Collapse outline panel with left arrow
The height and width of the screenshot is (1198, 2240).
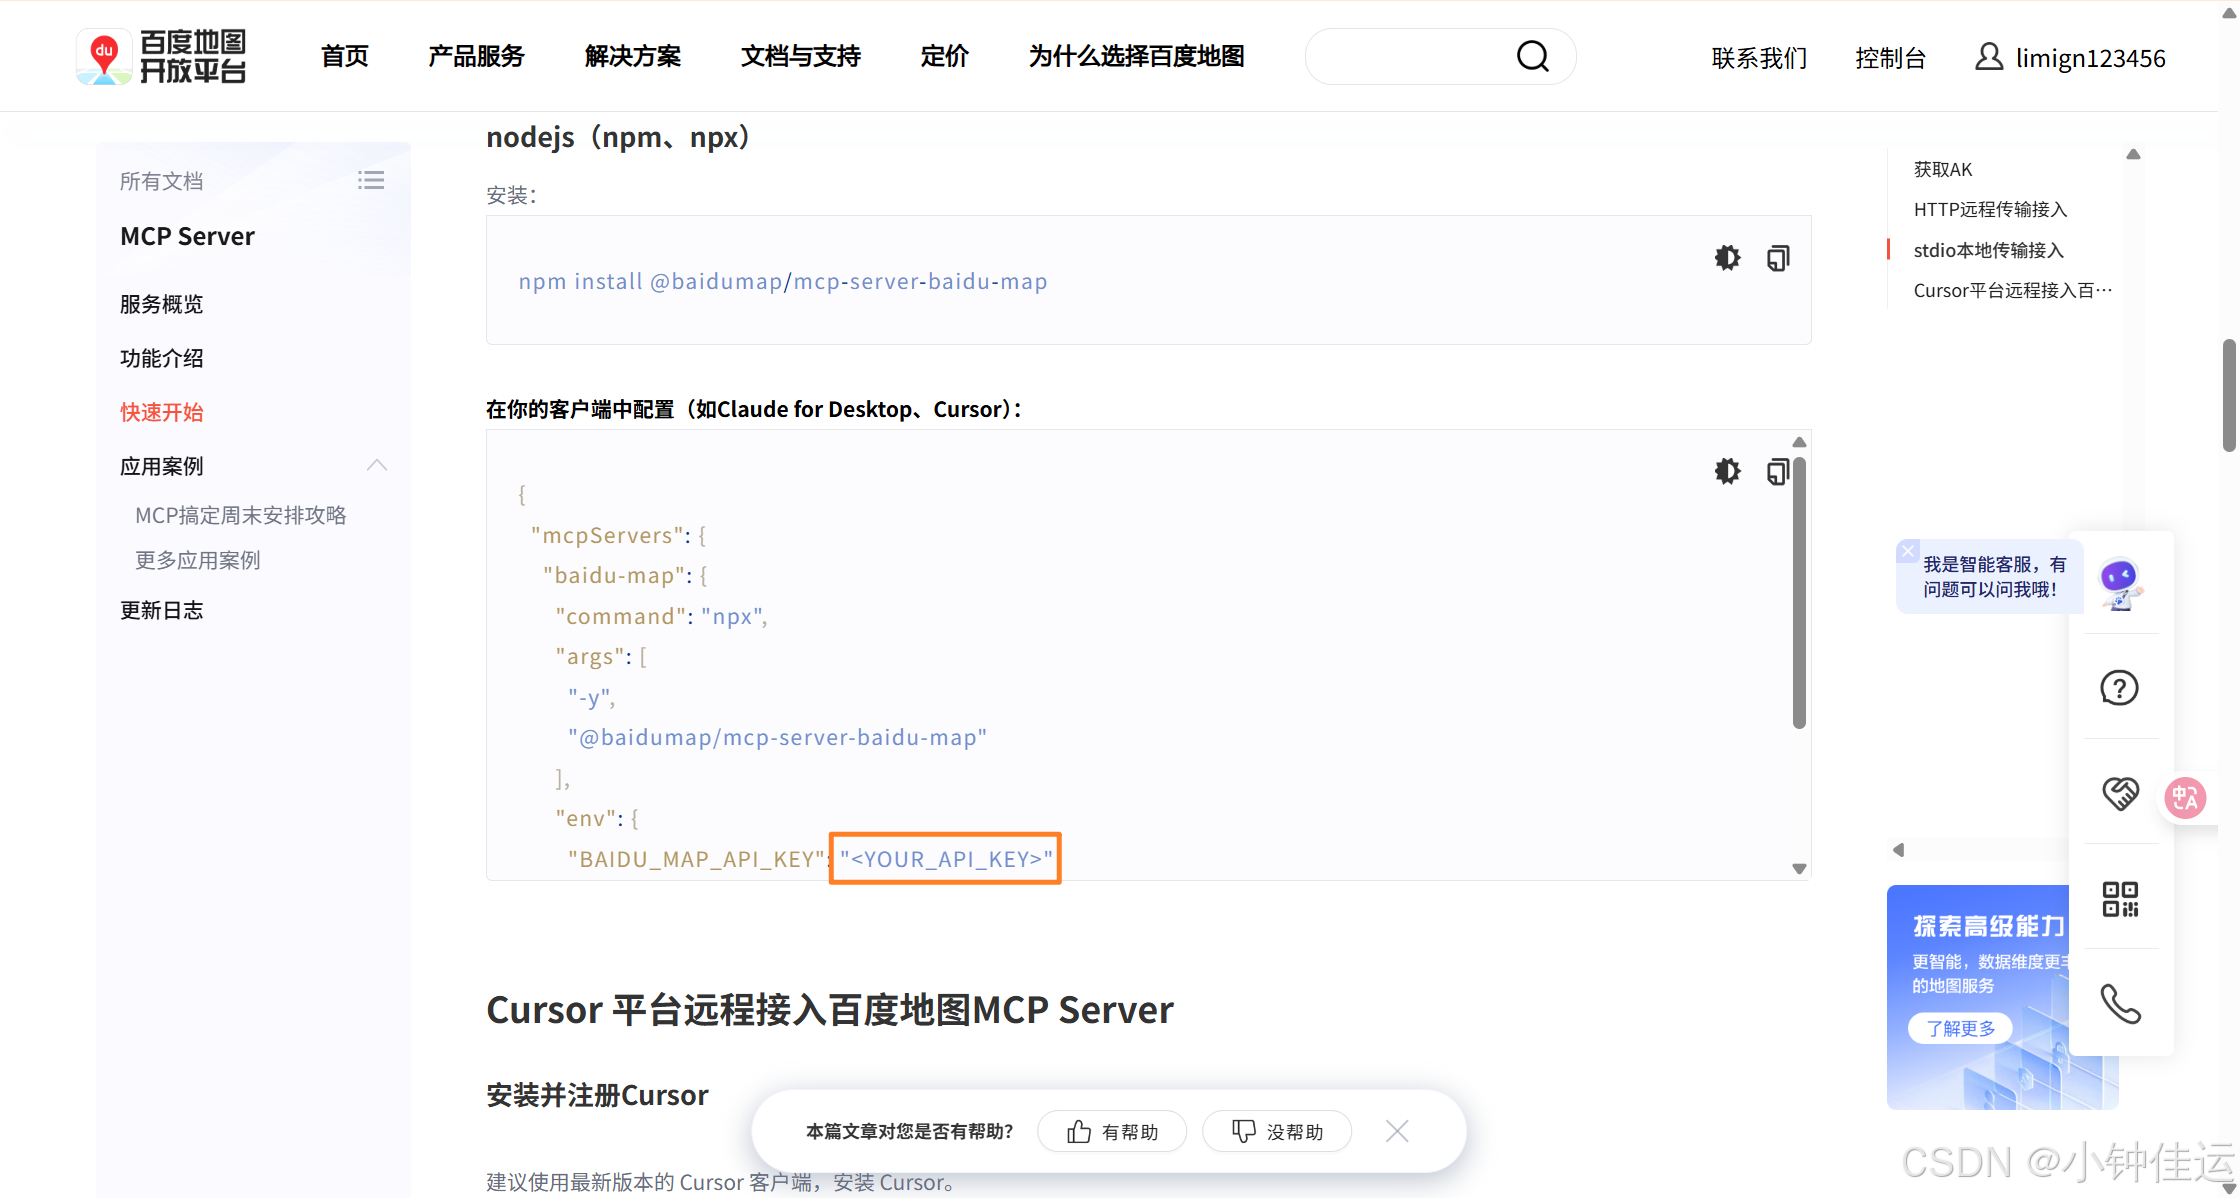point(1898,850)
